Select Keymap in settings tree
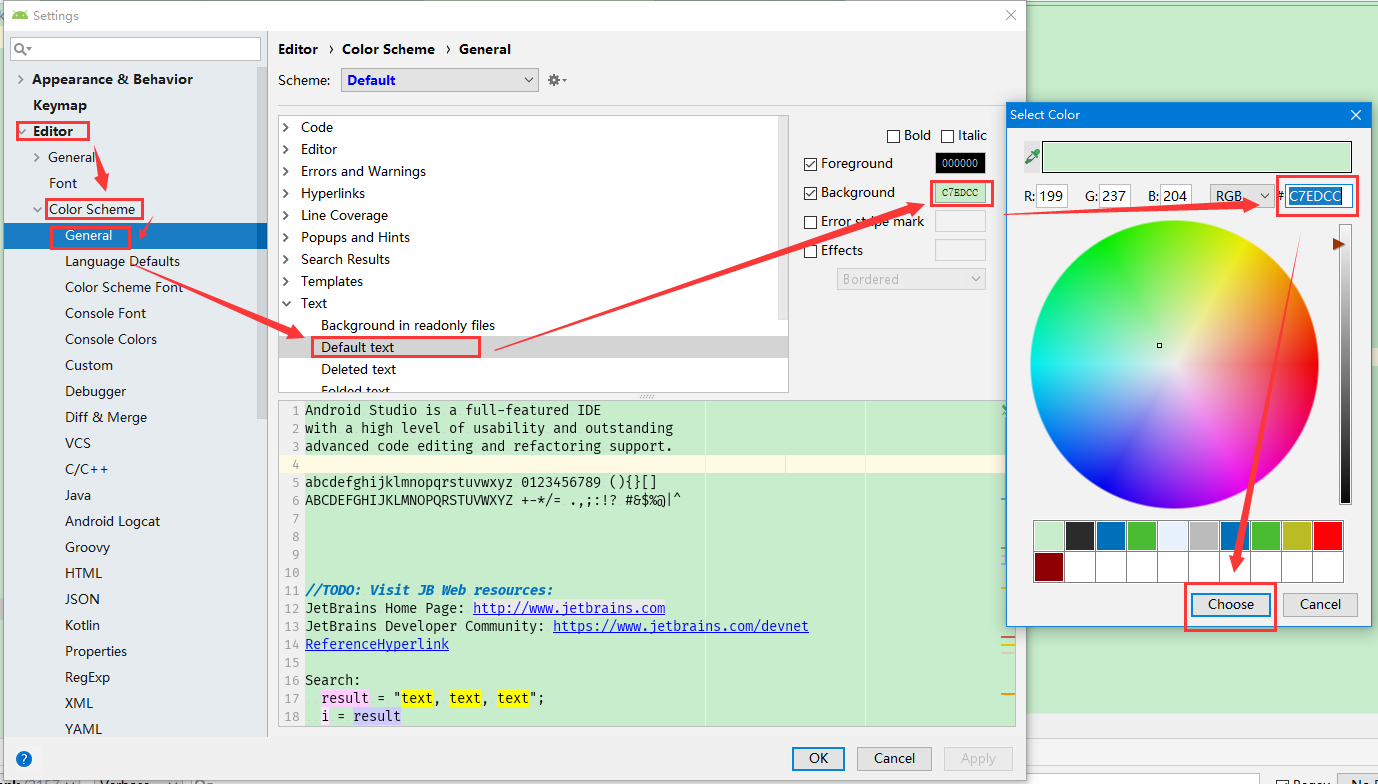1378x784 pixels. tap(60, 105)
